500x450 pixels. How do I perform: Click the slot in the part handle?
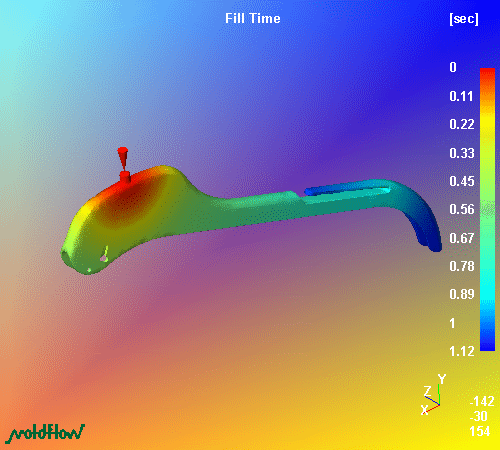tap(347, 194)
